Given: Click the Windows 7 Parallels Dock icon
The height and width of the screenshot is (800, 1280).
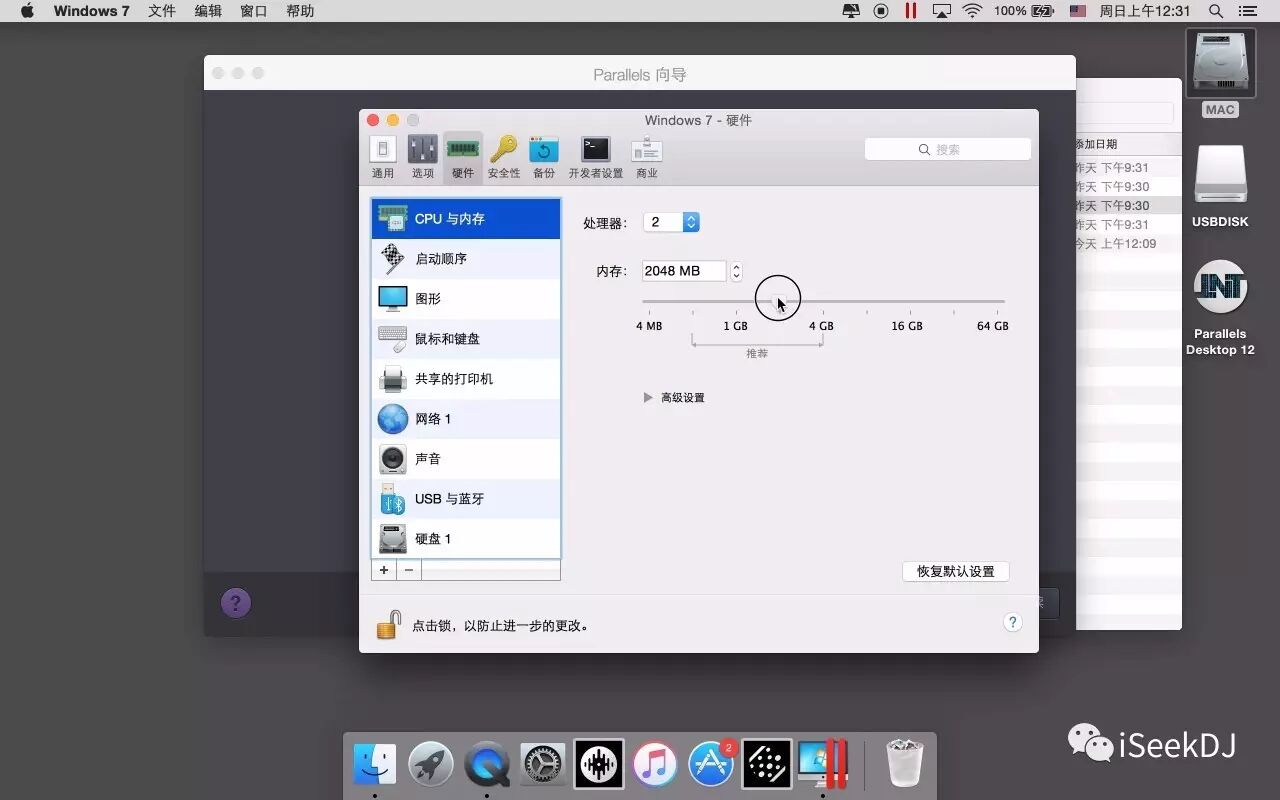Looking at the screenshot, I should (823, 765).
